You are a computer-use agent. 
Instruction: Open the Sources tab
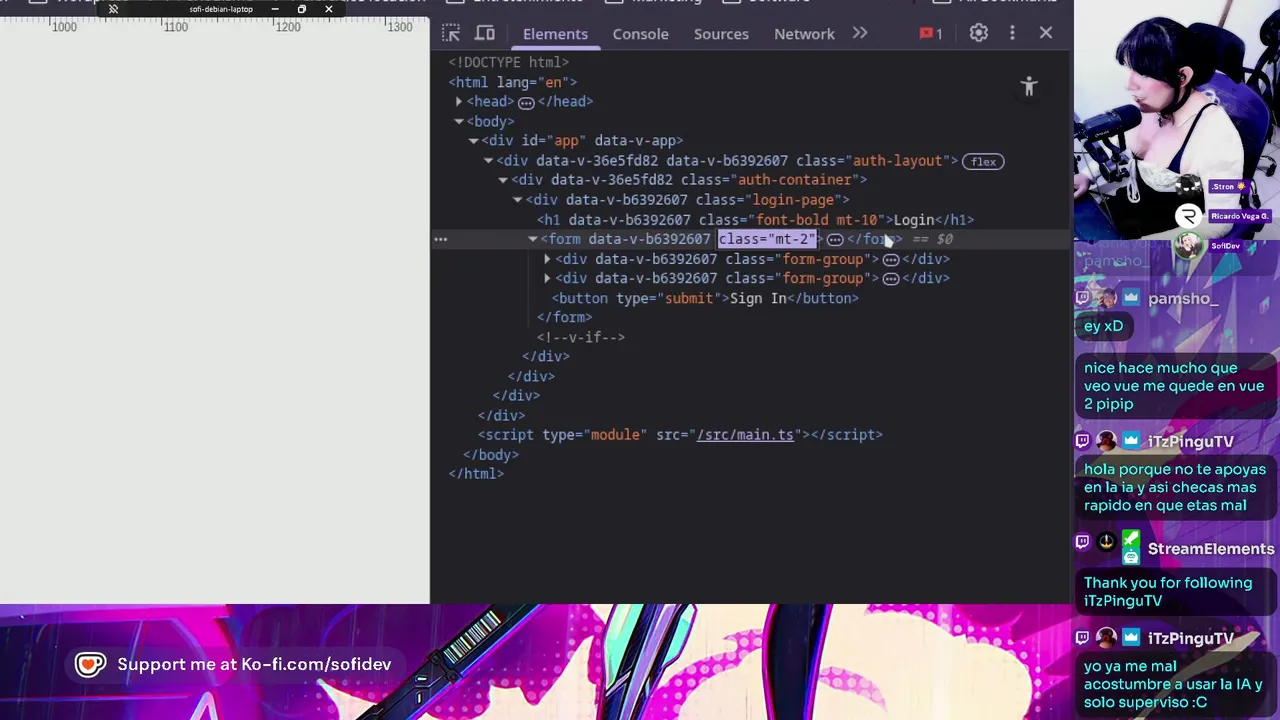click(721, 34)
